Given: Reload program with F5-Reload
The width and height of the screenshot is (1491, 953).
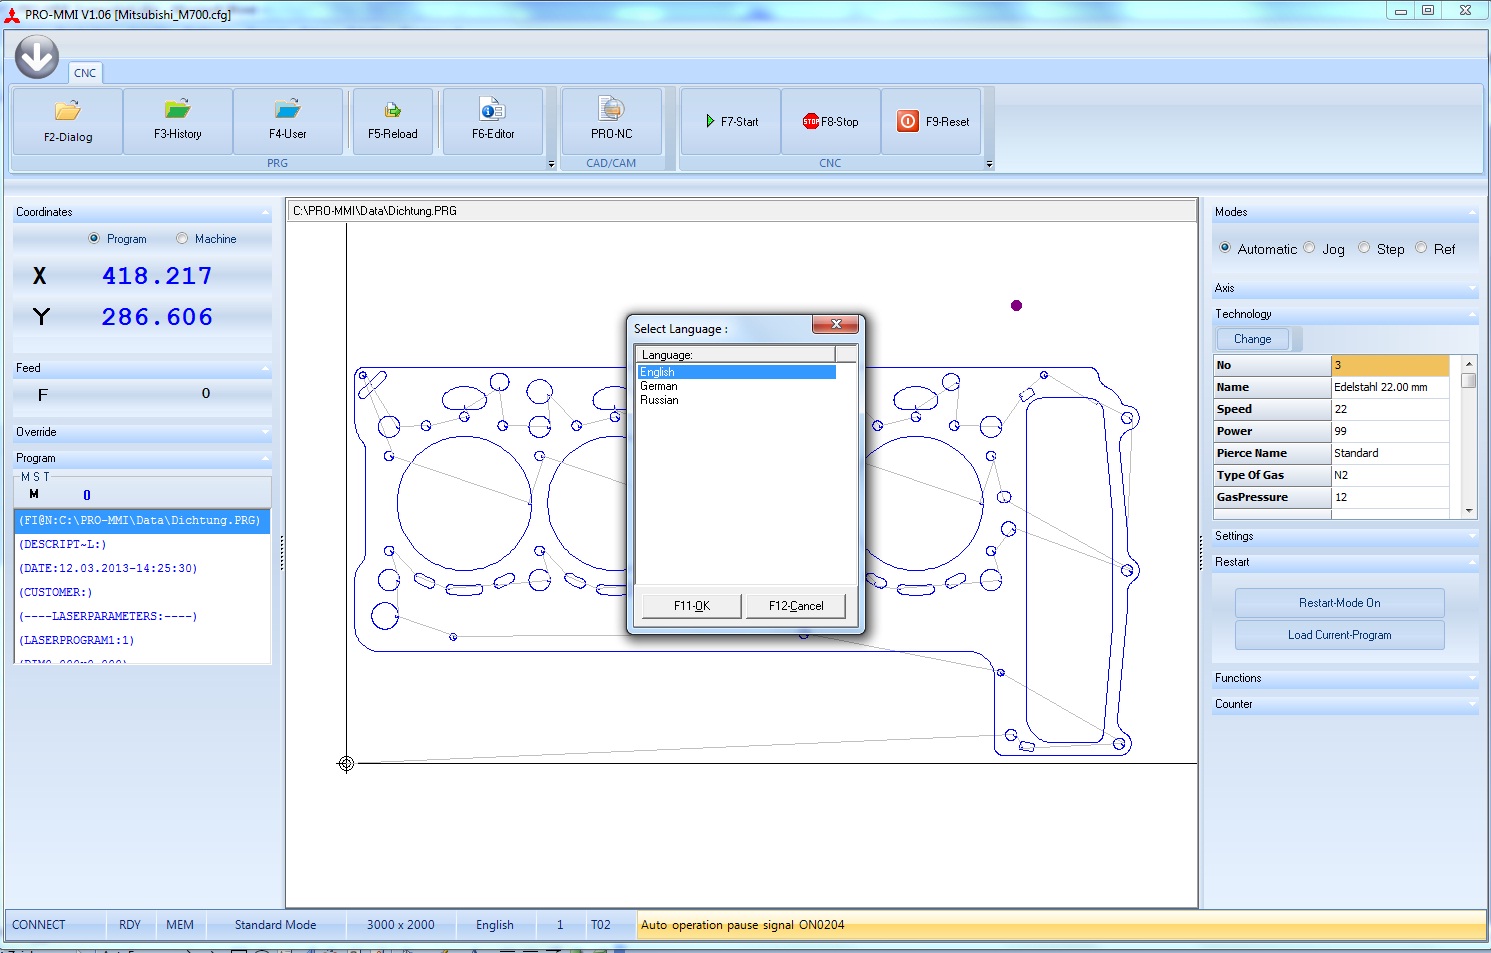Looking at the screenshot, I should pyautogui.click(x=393, y=121).
